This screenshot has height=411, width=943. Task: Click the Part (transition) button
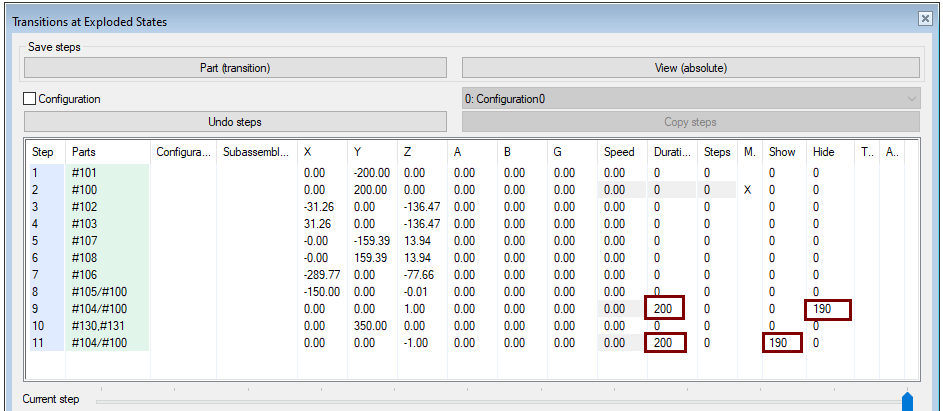click(235, 68)
